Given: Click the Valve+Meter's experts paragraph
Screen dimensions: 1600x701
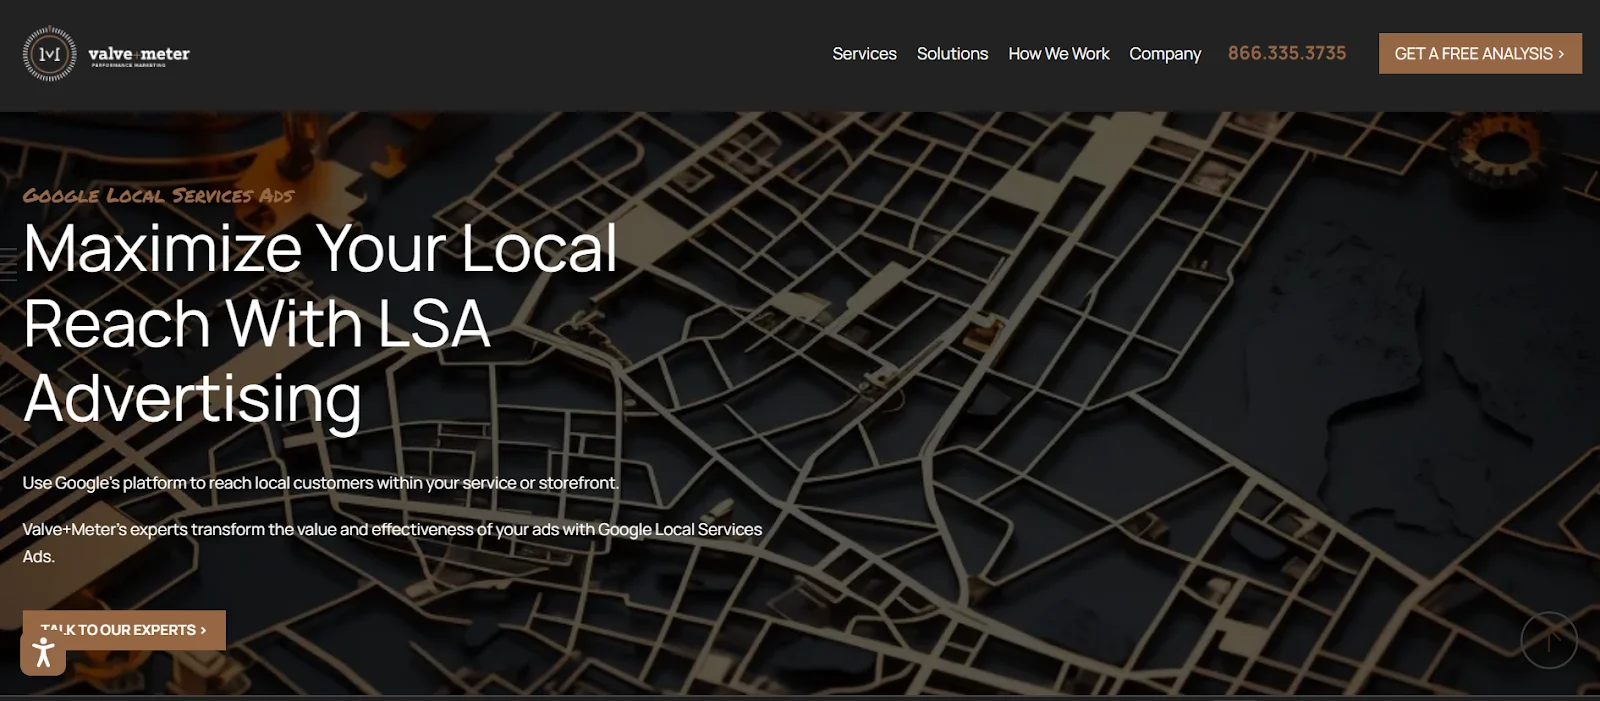Looking at the screenshot, I should point(392,543).
